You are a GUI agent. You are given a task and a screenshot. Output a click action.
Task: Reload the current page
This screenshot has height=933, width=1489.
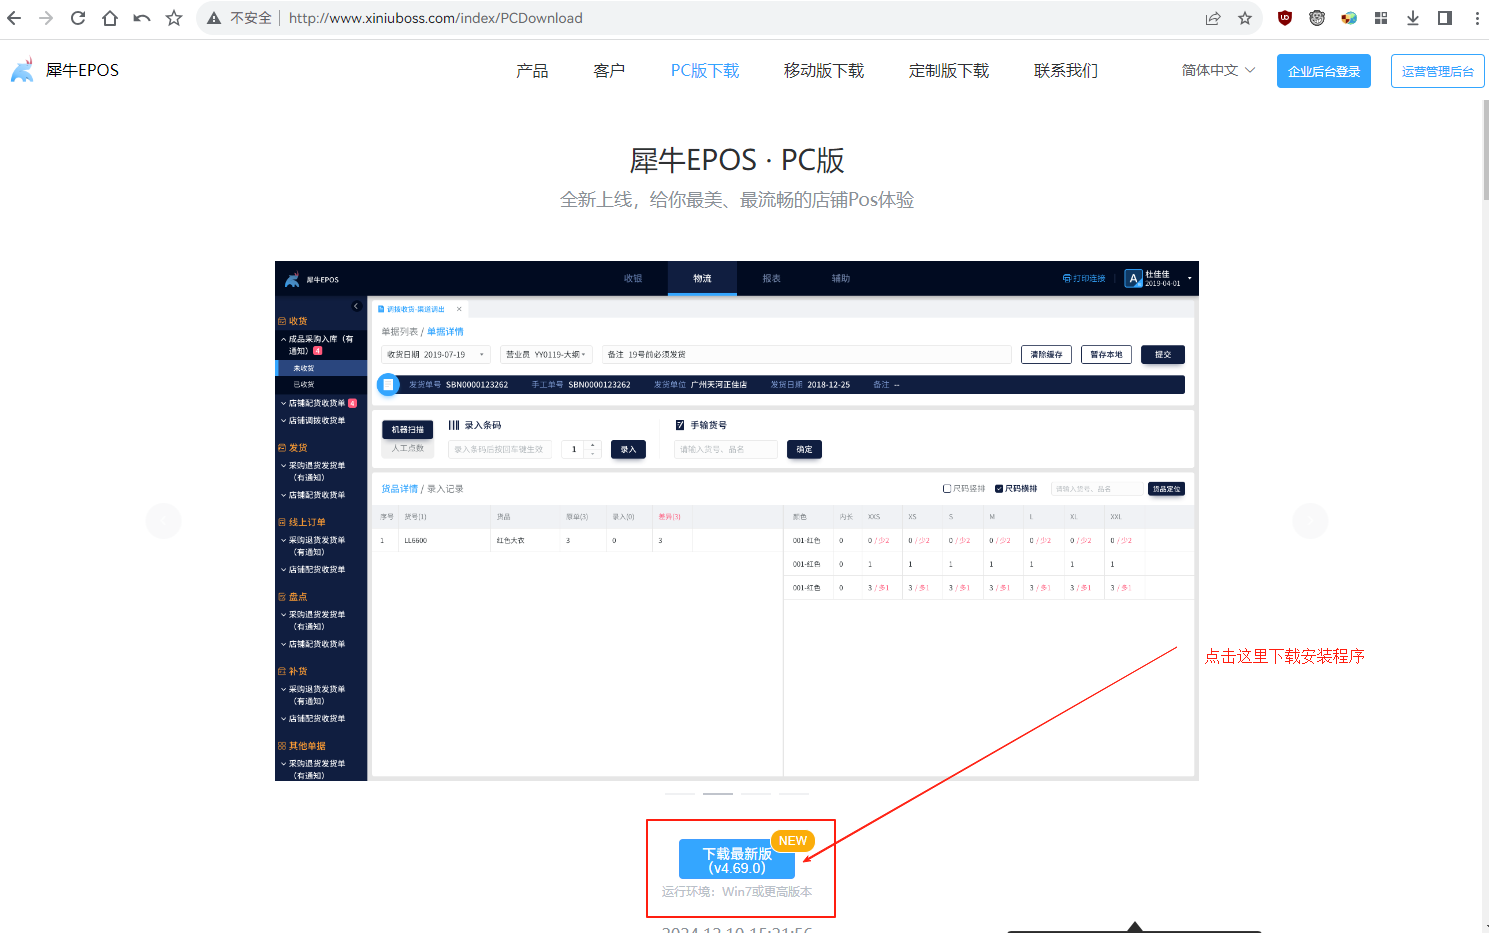(x=78, y=18)
